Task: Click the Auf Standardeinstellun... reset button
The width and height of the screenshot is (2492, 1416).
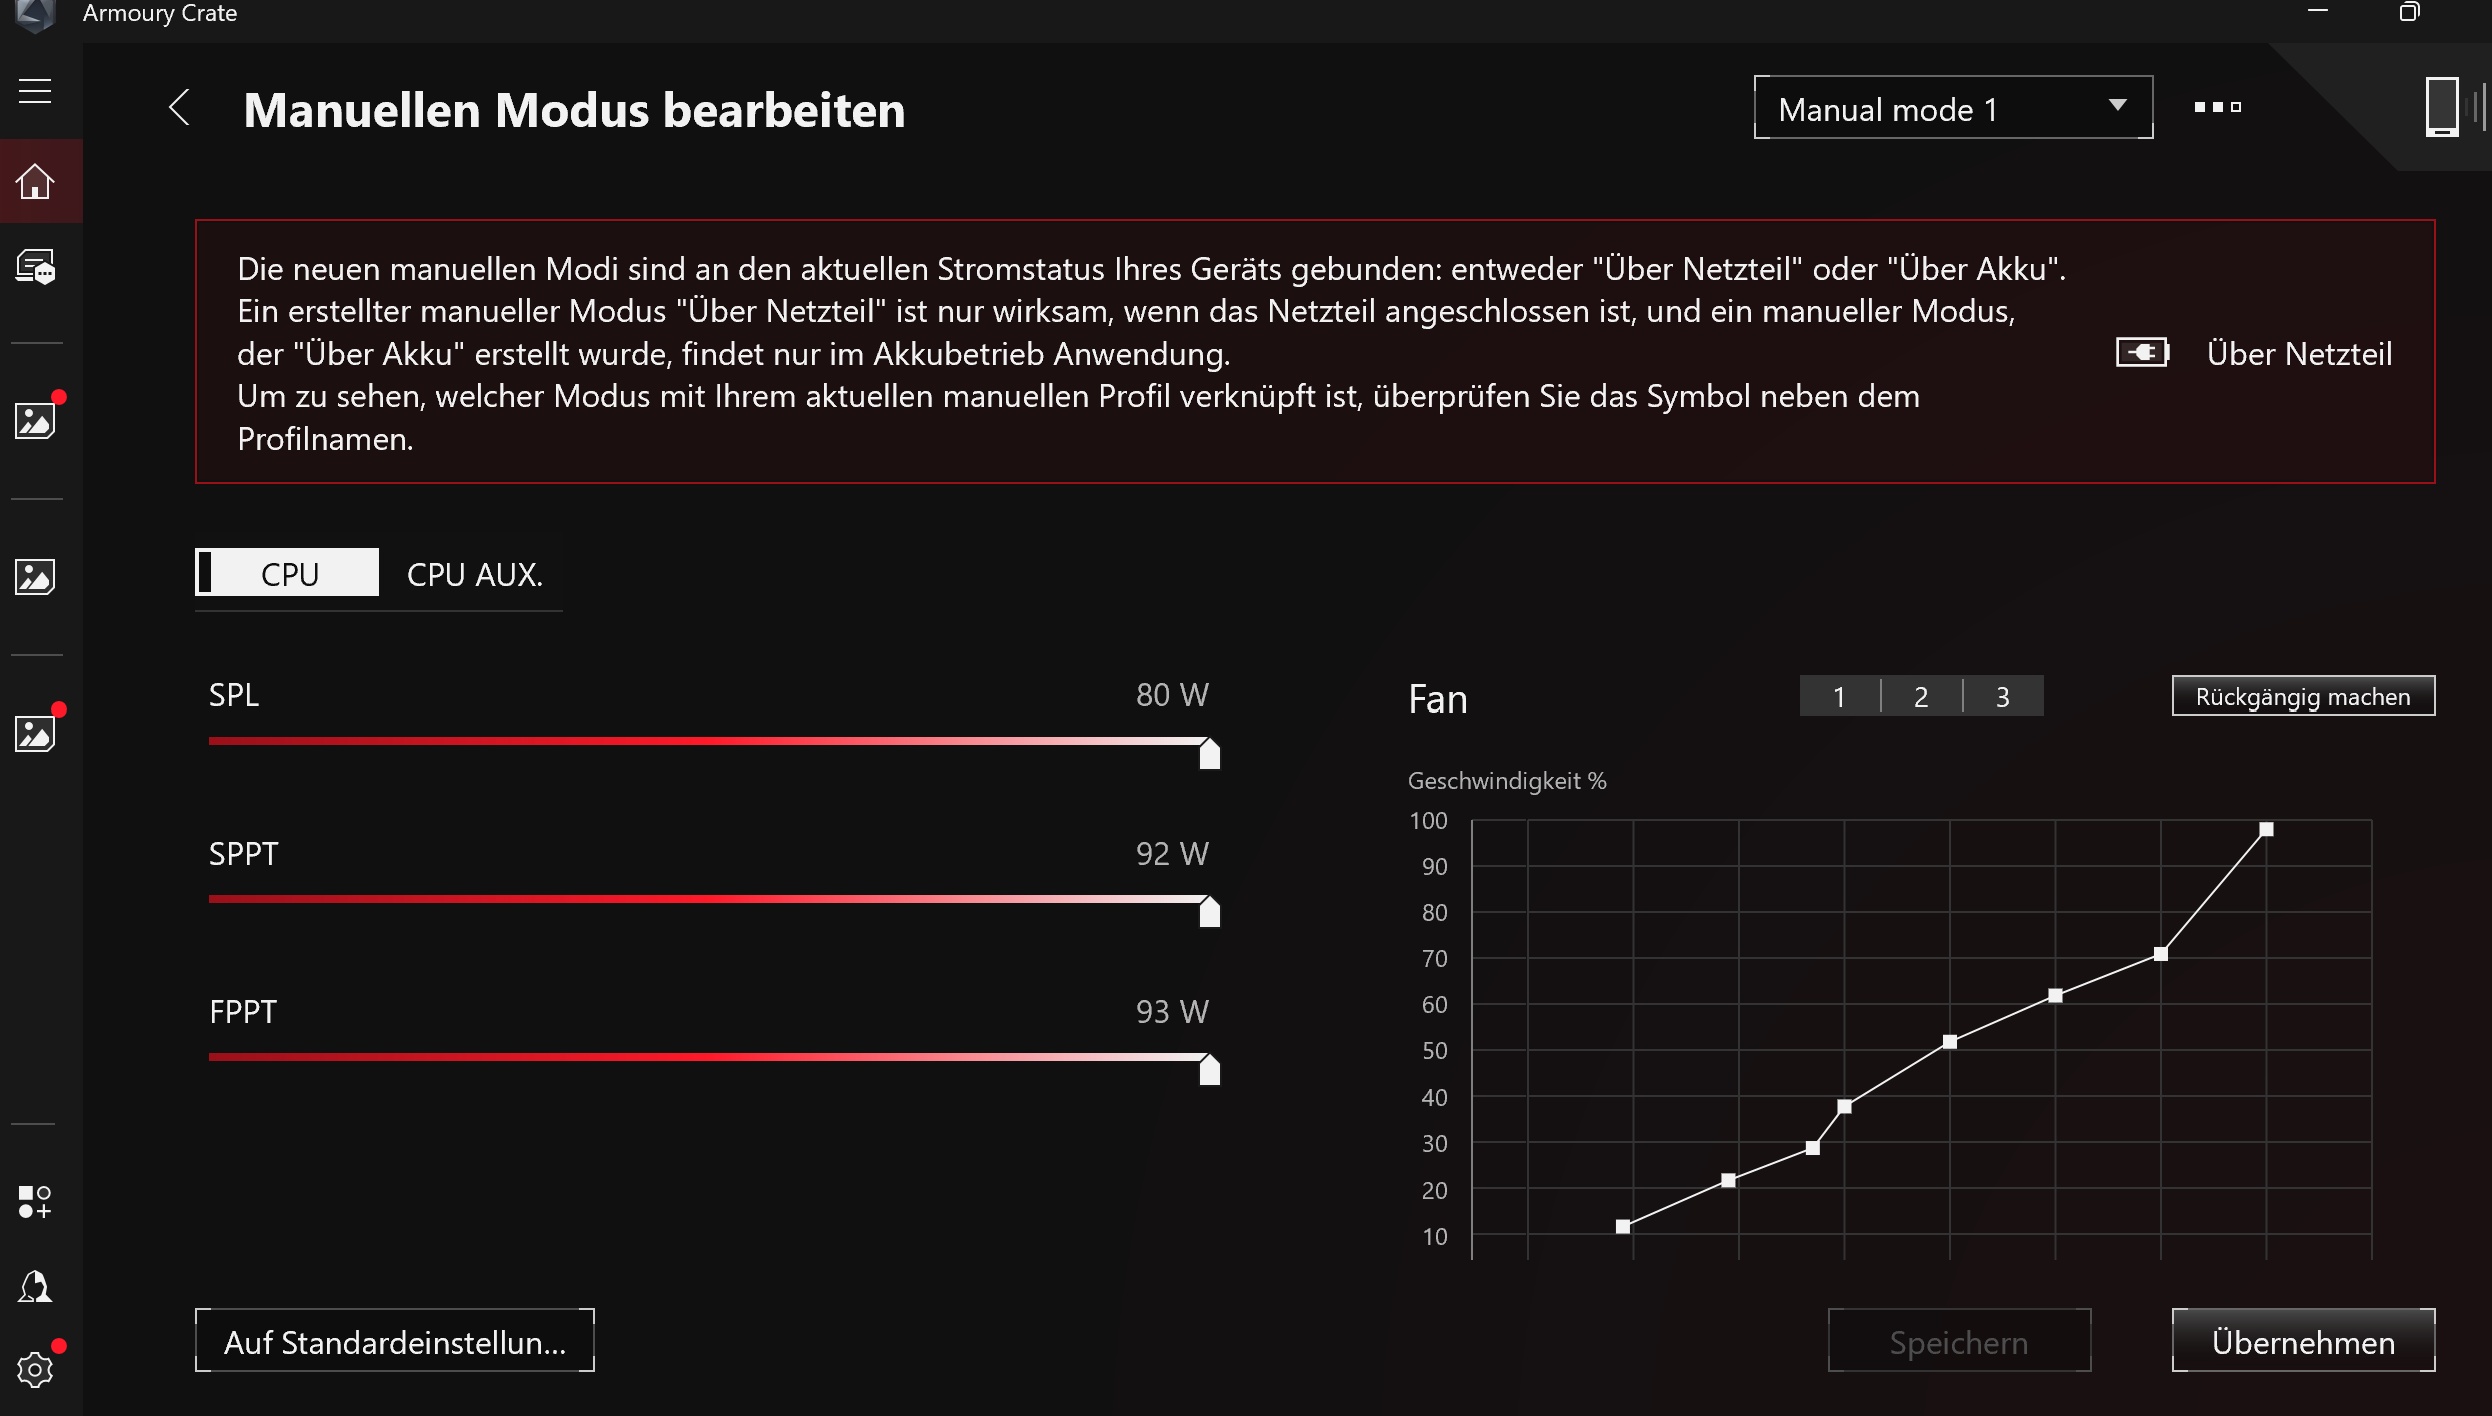Action: [395, 1341]
